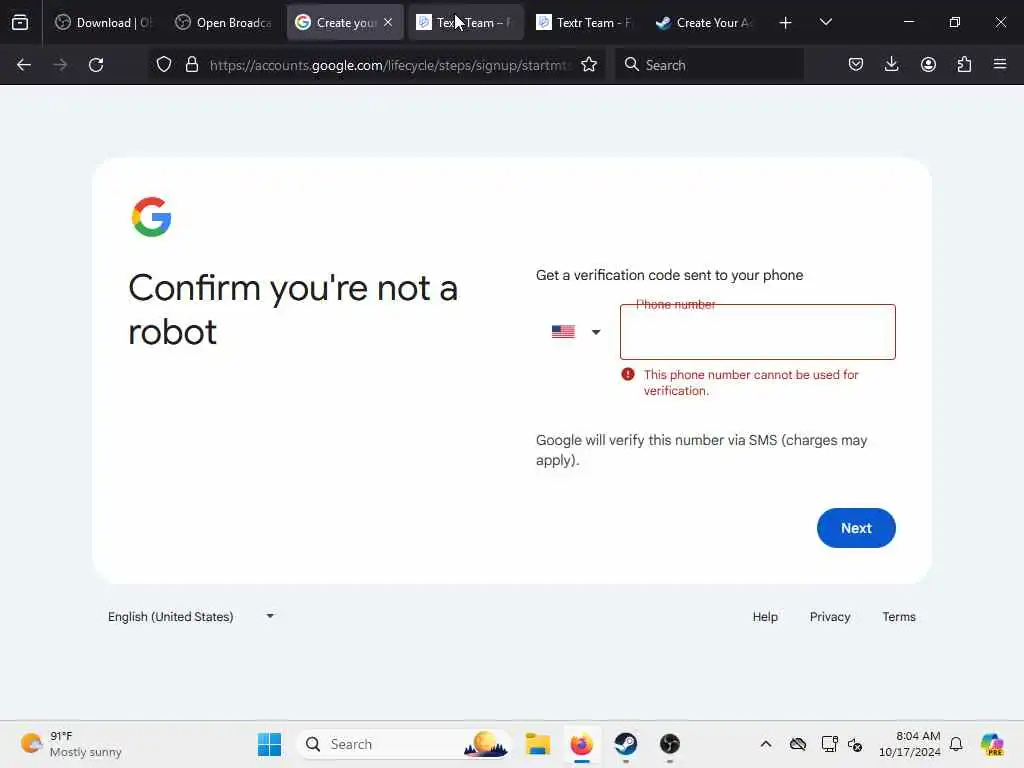Click the Firefox View icon
Screen dimensions: 1024x768
(20, 22)
